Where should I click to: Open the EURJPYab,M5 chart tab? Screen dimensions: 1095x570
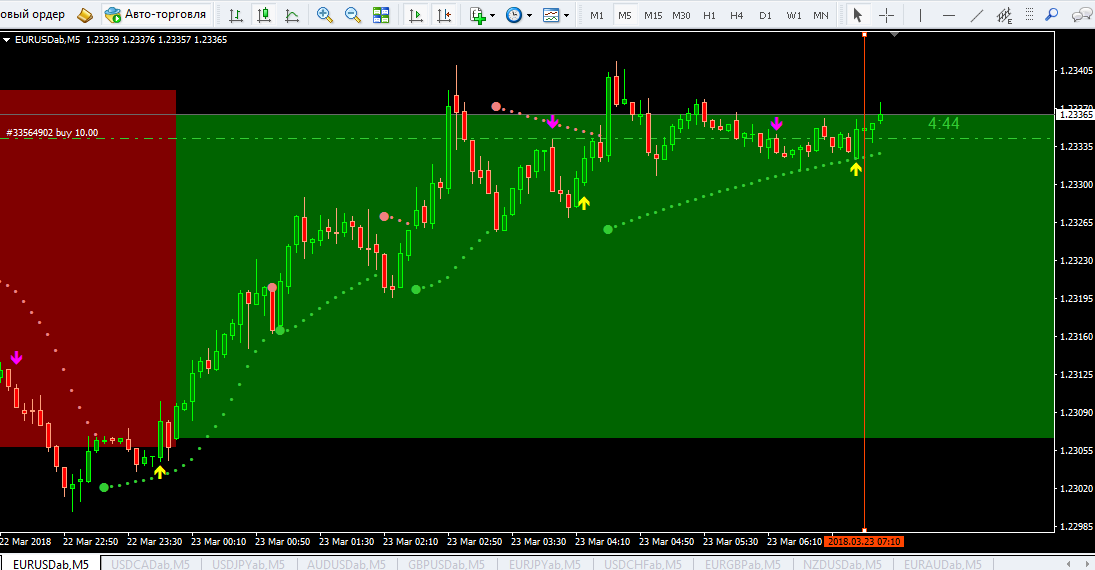pos(545,564)
